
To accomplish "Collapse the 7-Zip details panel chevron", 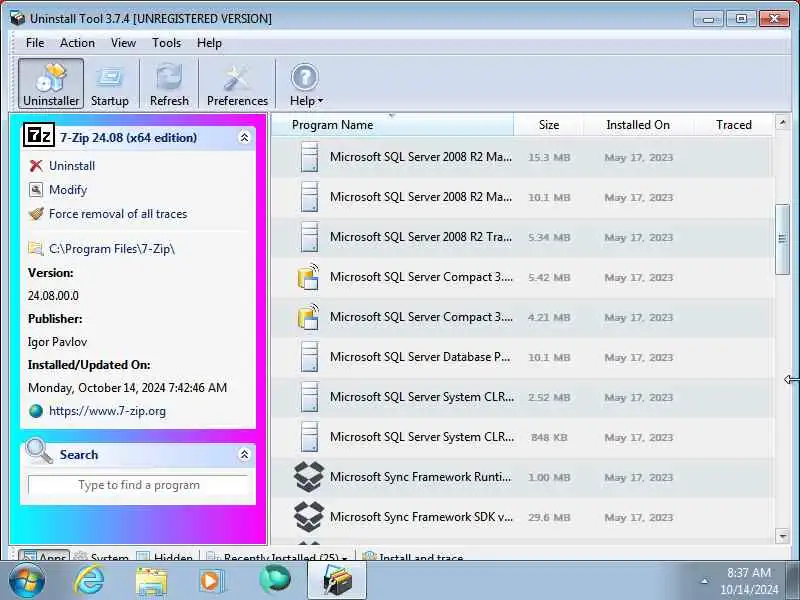I will click(244, 137).
